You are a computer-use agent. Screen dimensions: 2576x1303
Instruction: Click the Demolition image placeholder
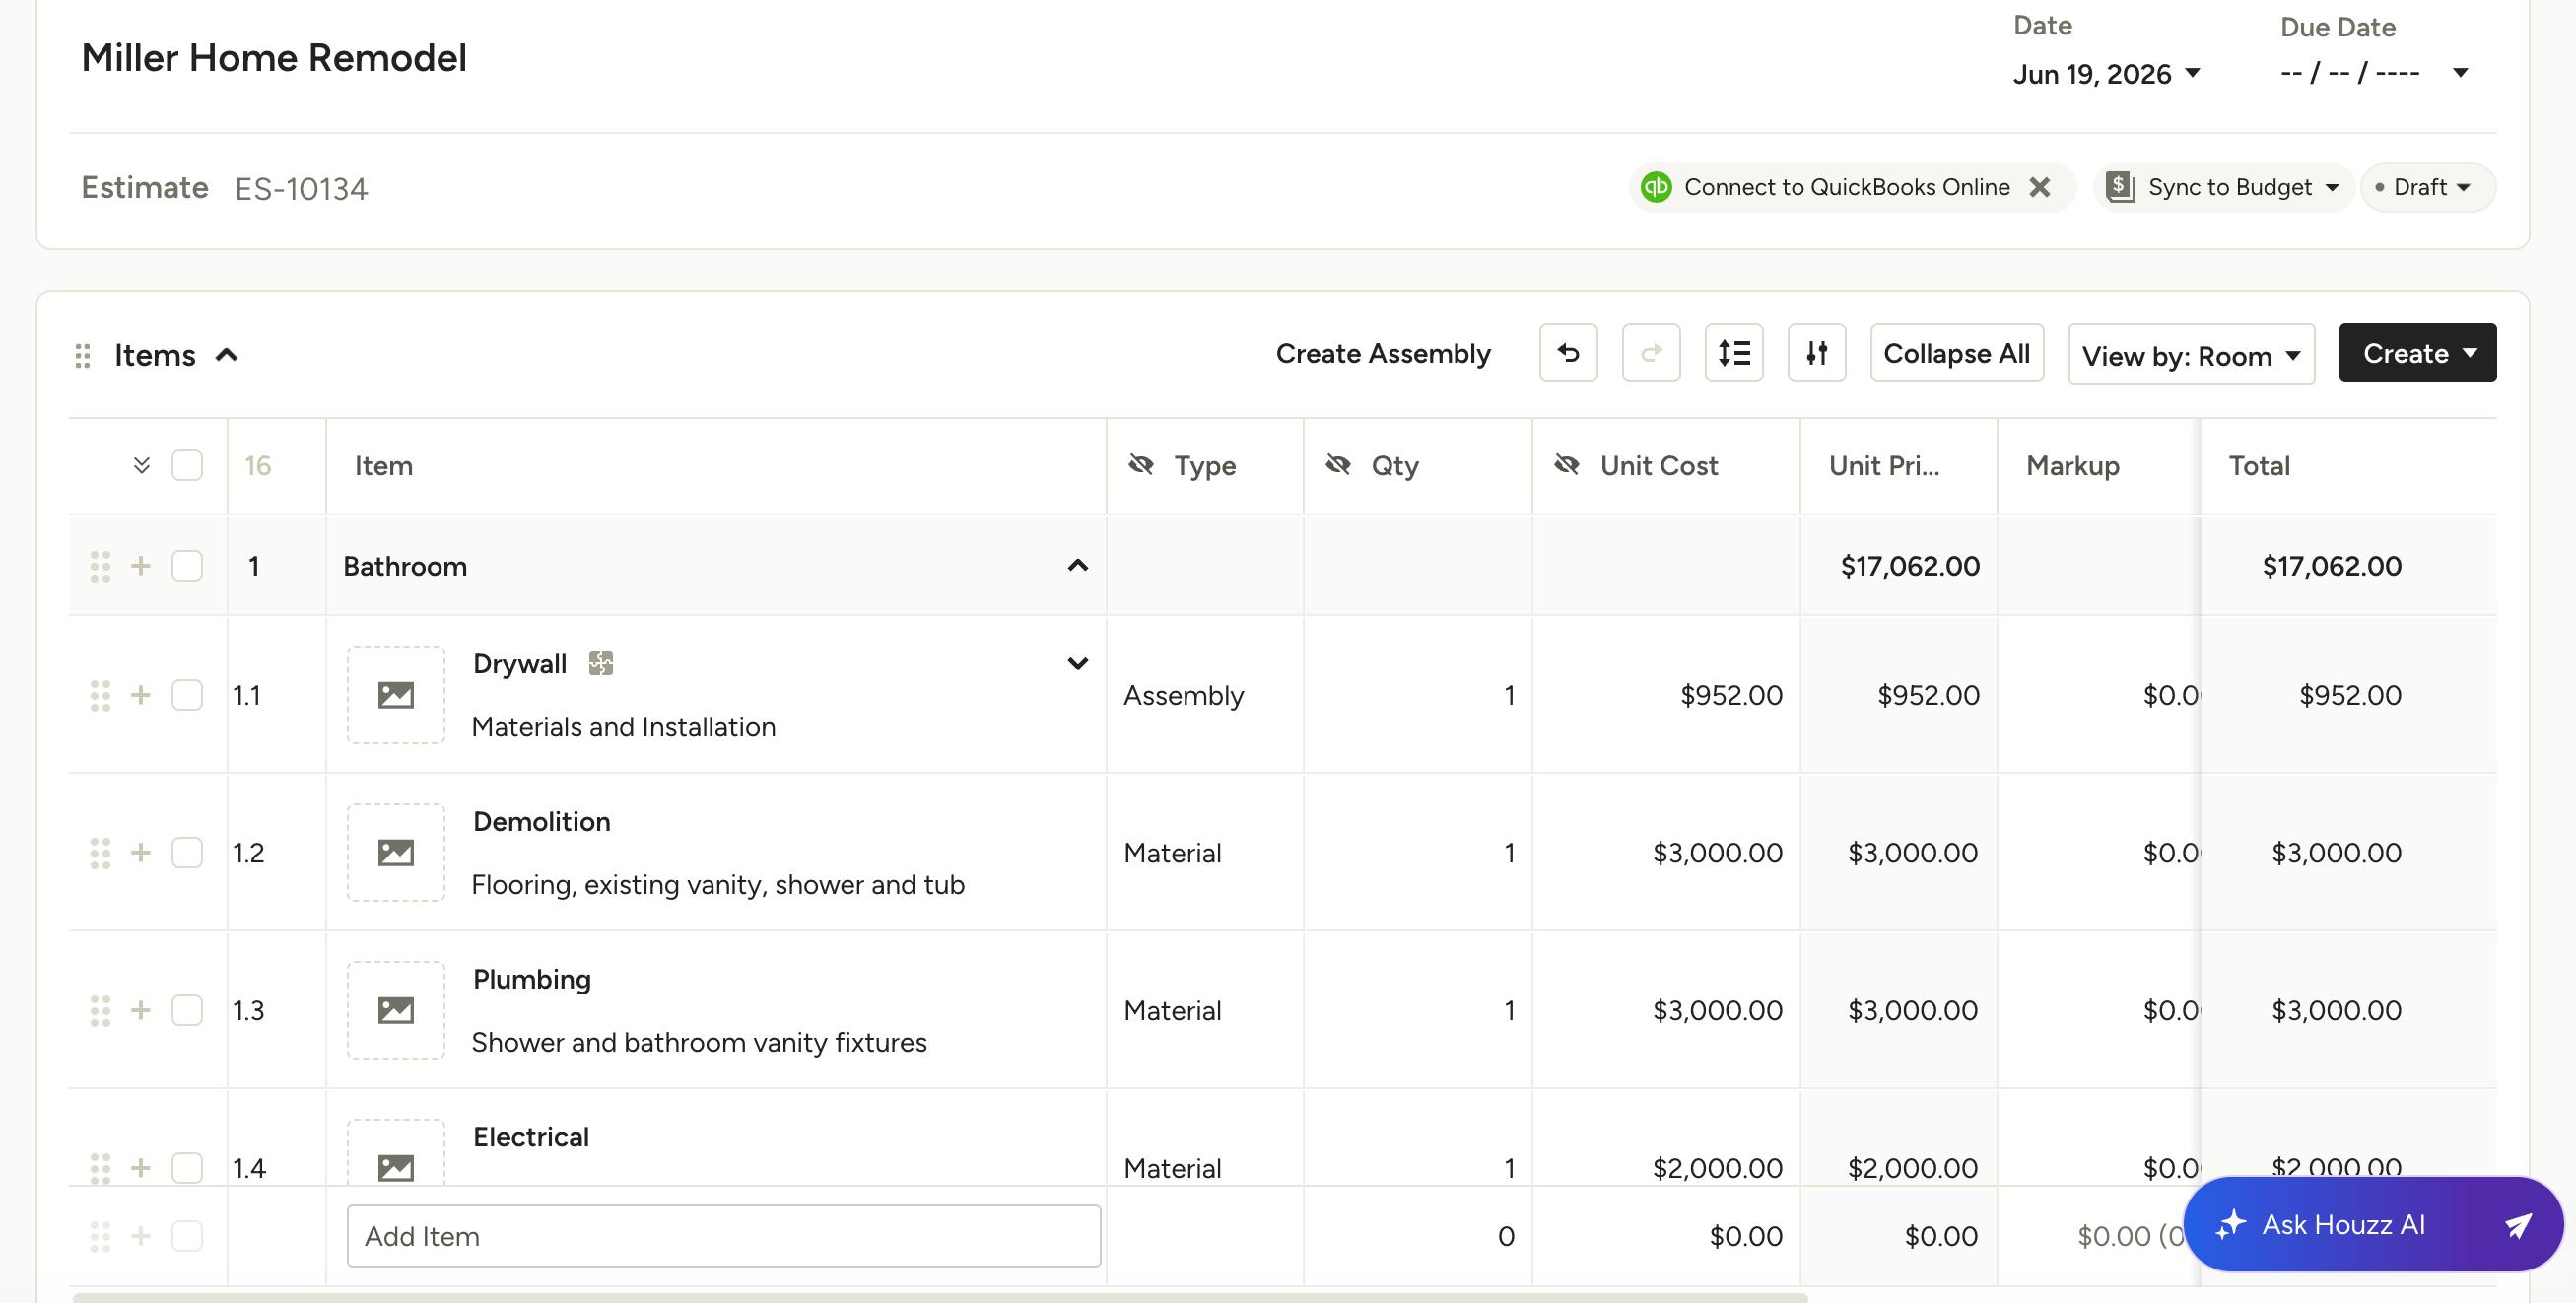tap(396, 853)
